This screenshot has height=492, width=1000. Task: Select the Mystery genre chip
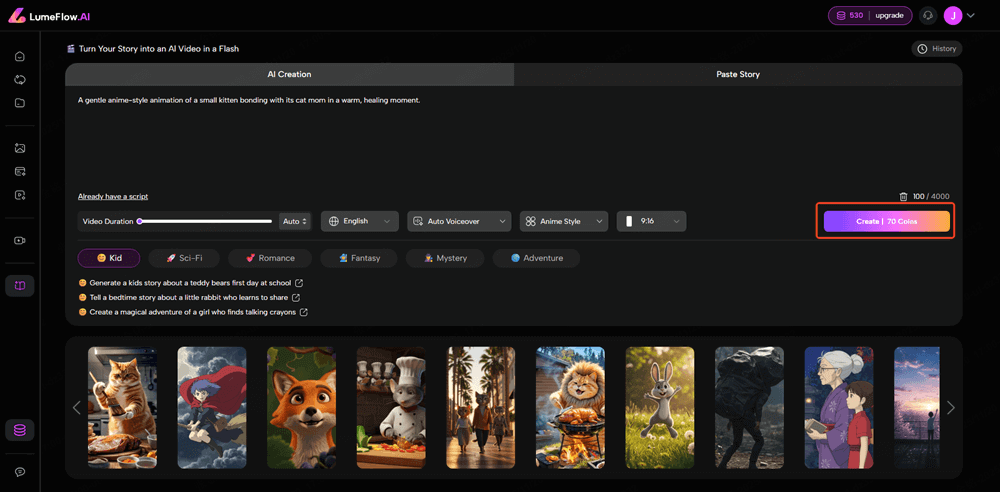point(444,258)
